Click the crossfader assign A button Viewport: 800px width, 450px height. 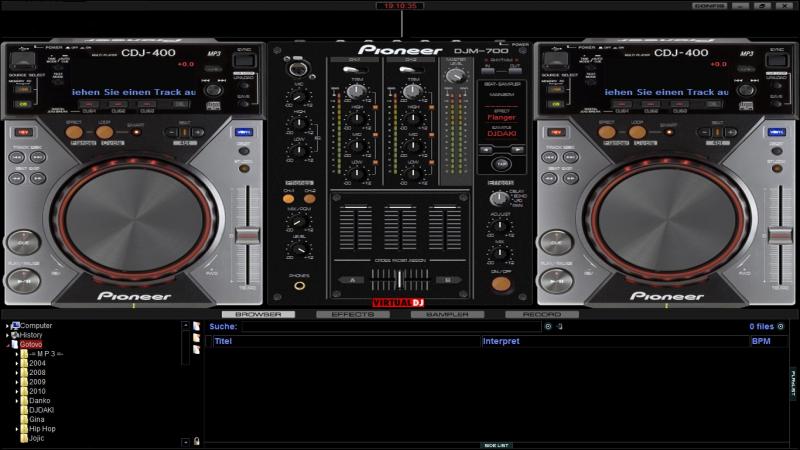point(351,280)
